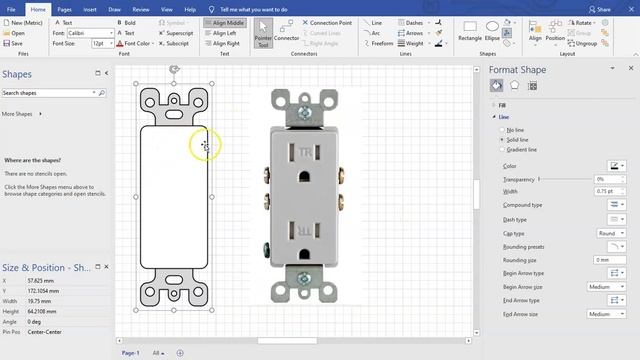This screenshot has height=360, width=640.
Task: Click the outlet photo on canvas
Action: coord(304,196)
